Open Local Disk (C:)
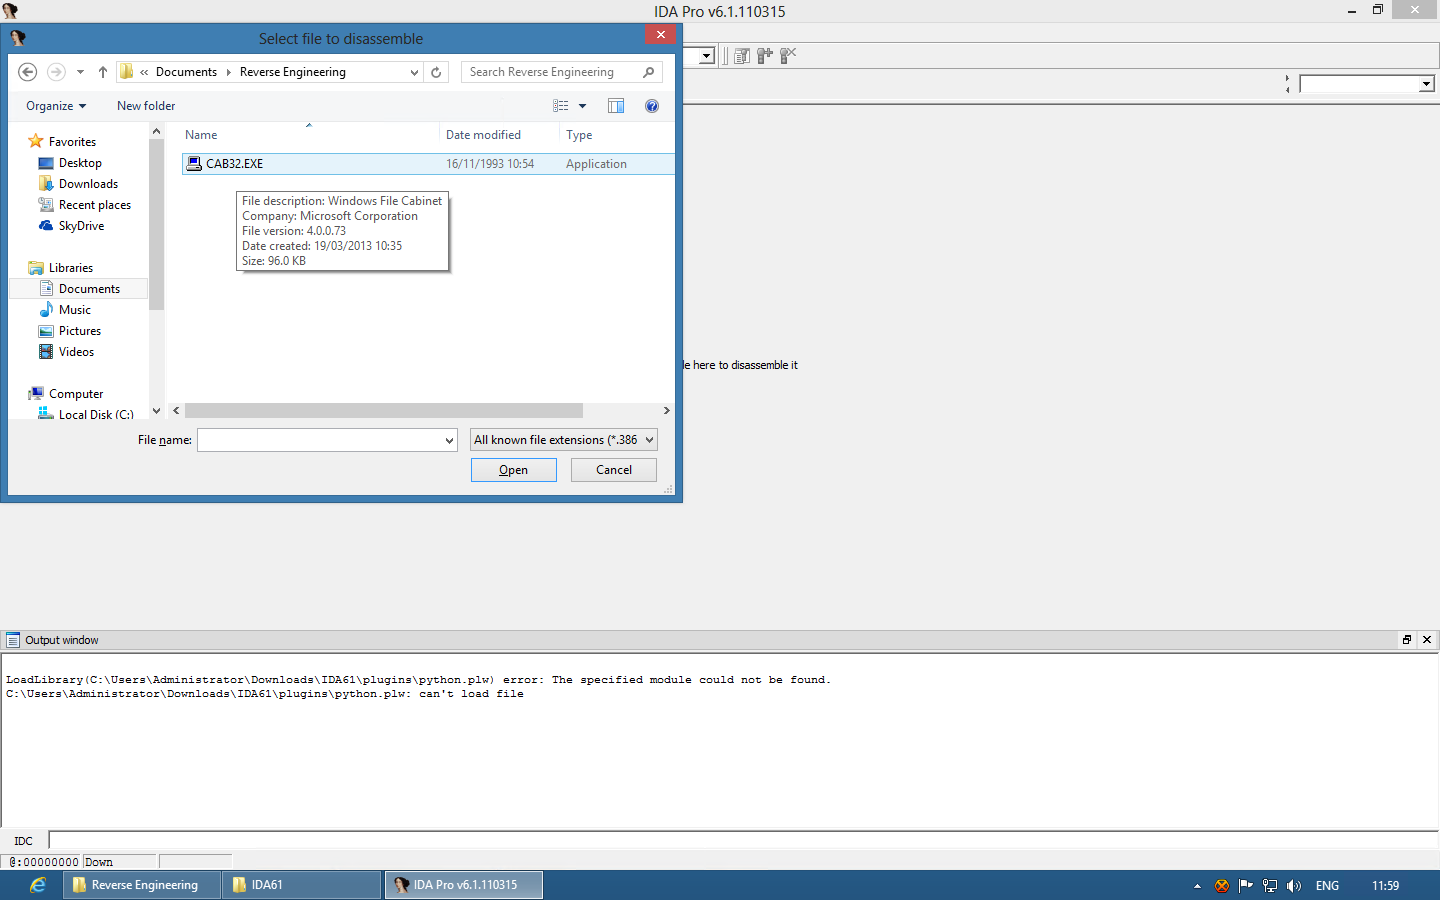 (95, 414)
